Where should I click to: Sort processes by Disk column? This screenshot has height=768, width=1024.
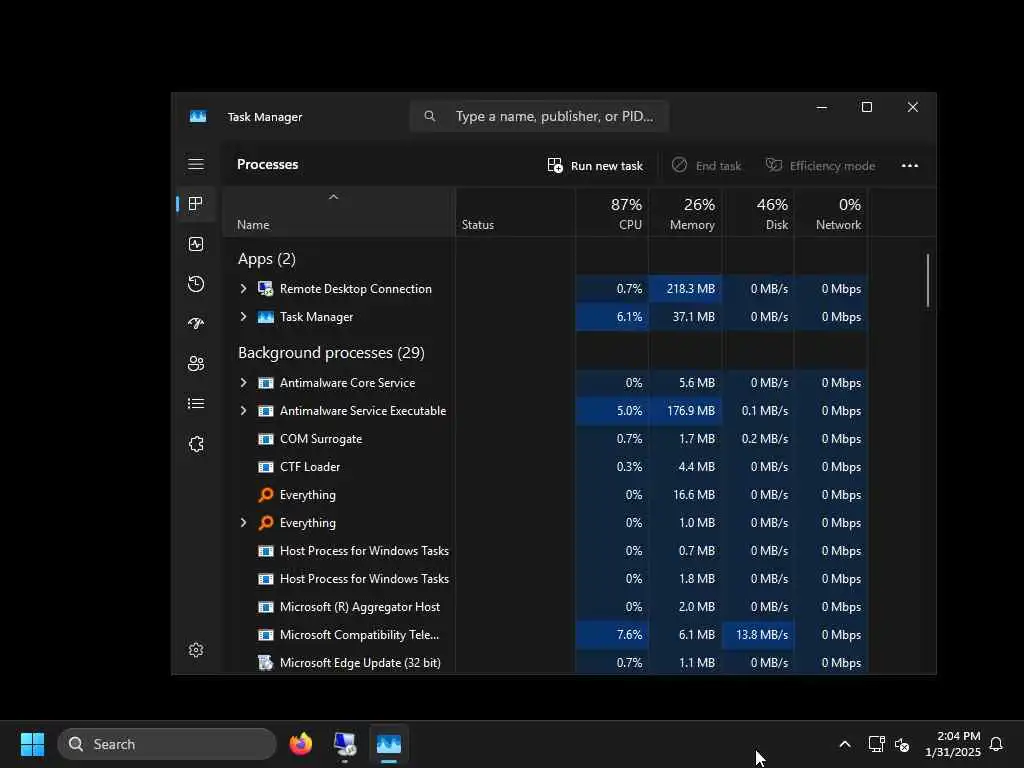[758, 214]
